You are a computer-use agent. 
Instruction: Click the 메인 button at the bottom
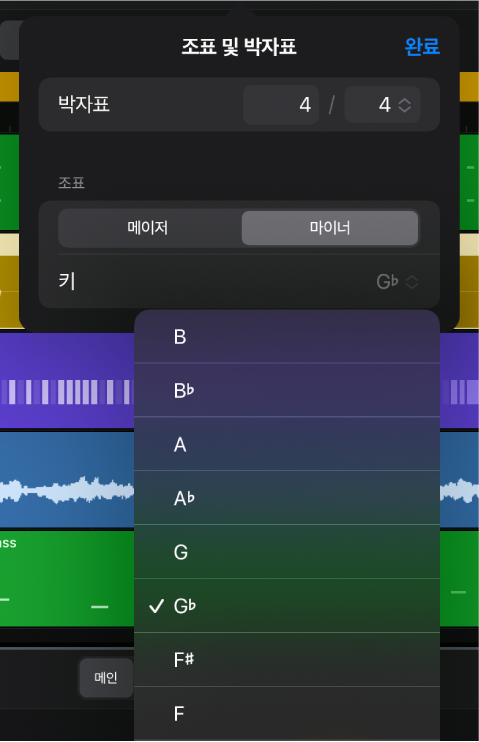point(106,678)
